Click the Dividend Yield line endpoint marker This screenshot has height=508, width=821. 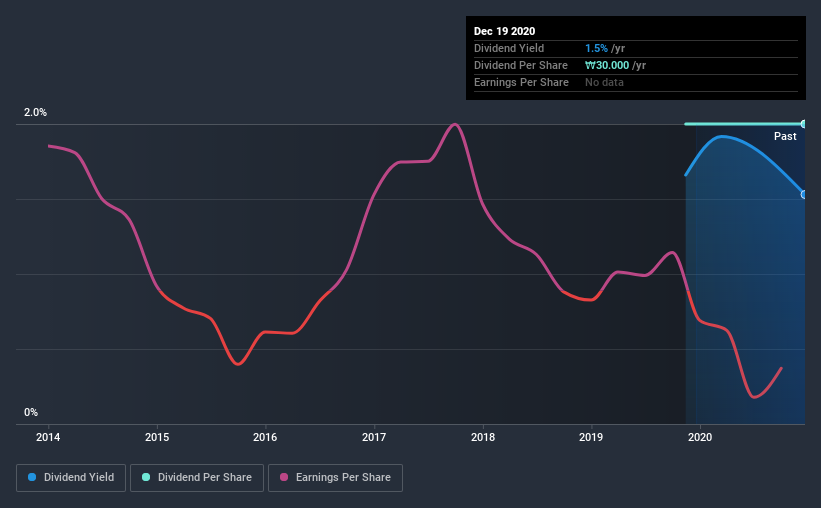pyautogui.click(x=803, y=194)
